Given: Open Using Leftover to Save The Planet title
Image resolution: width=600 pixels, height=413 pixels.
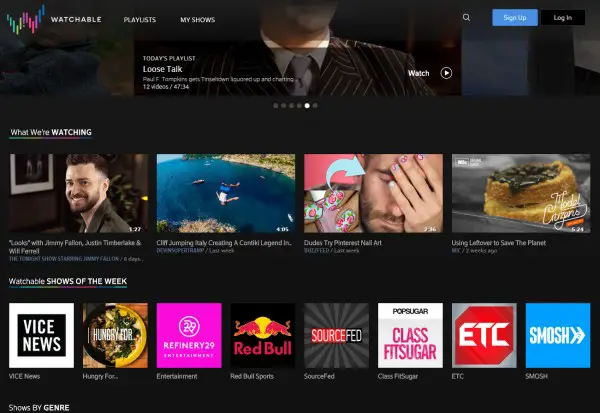Looking at the screenshot, I should pos(499,243).
